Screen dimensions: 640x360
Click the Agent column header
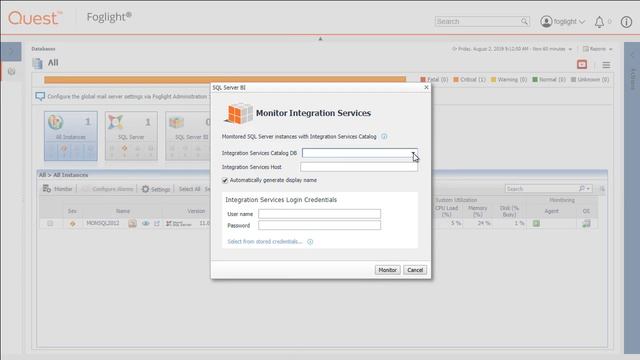coord(551,211)
